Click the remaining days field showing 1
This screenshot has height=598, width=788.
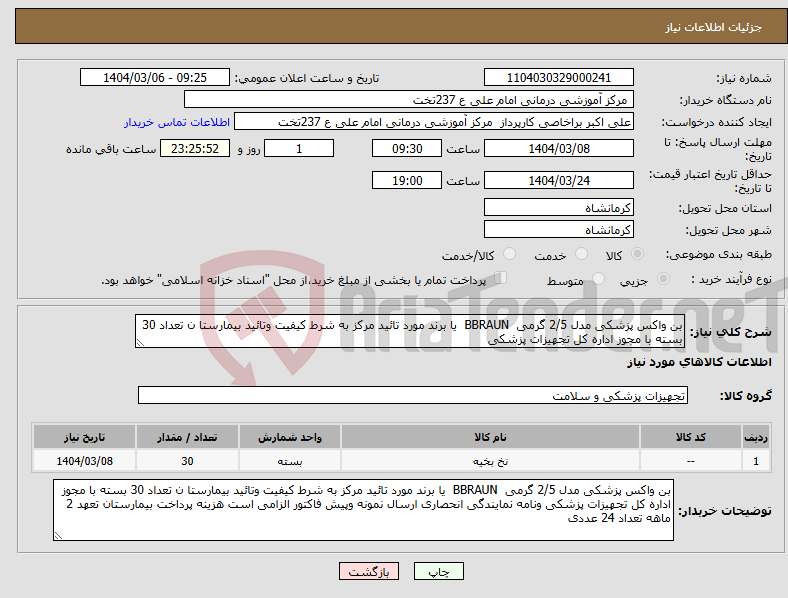point(299,148)
